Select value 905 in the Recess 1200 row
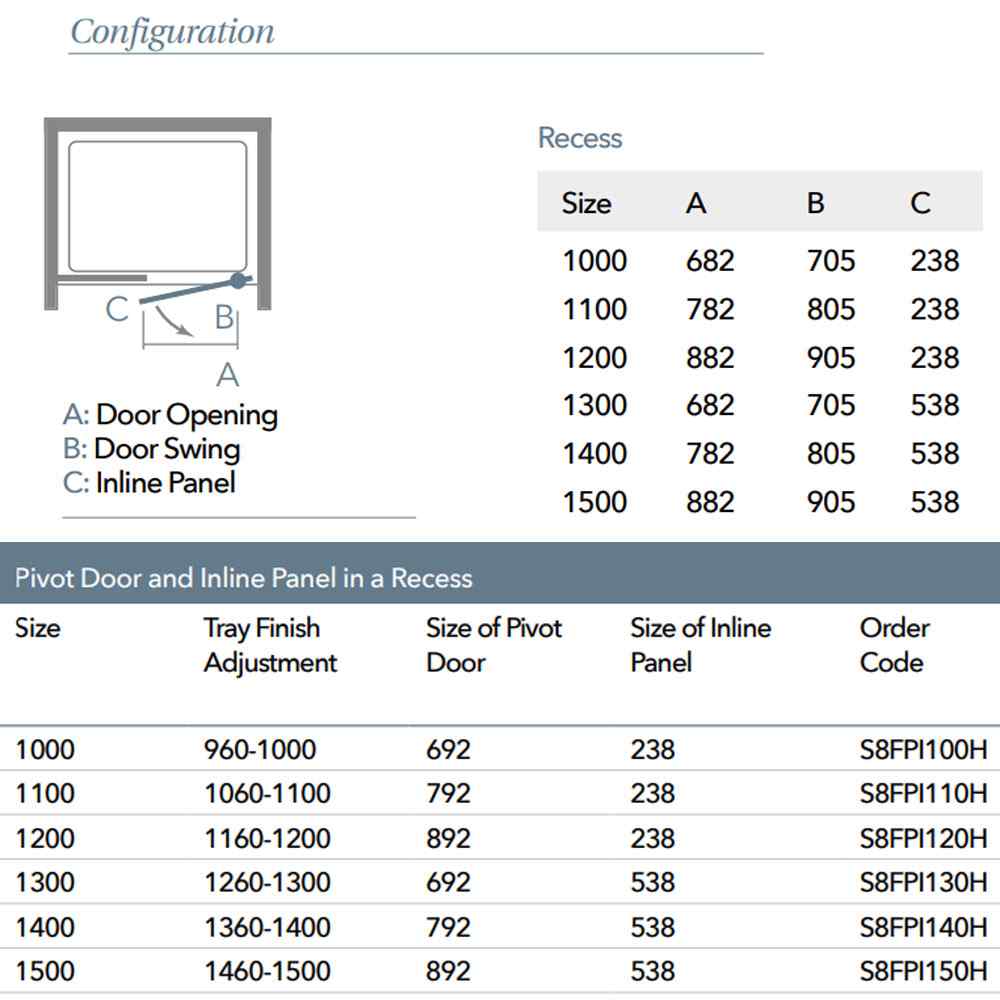Image resolution: width=1000 pixels, height=1000 pixels. tap(830, 358)
